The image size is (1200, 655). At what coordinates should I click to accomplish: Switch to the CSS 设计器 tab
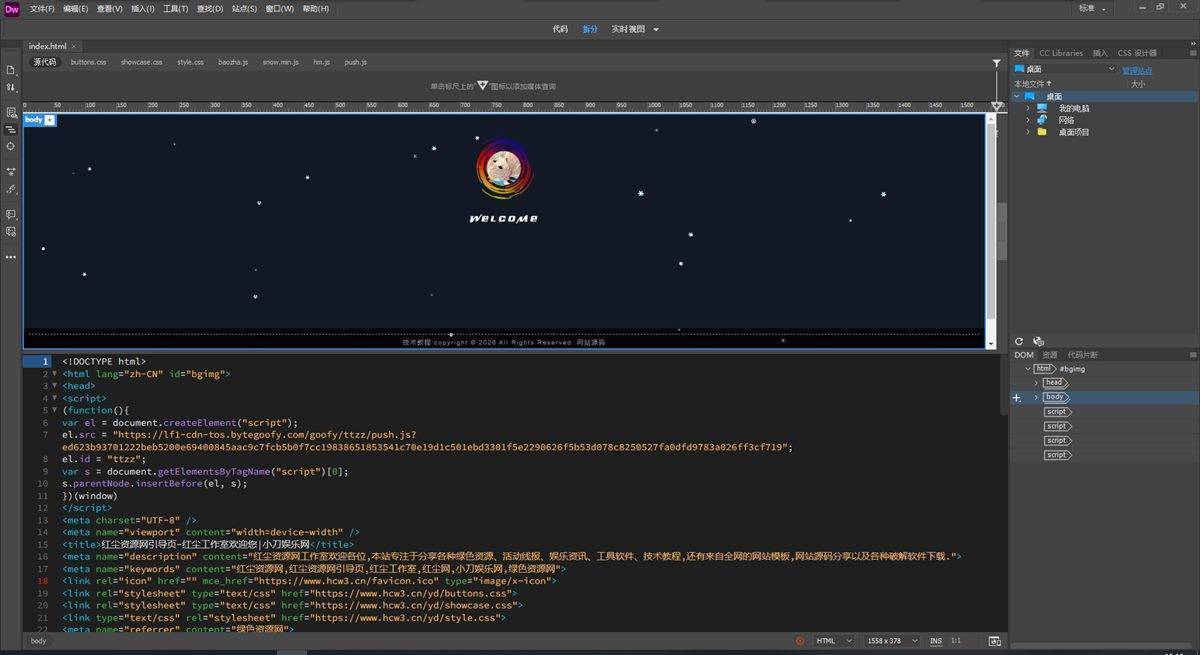coord(1137,53)
